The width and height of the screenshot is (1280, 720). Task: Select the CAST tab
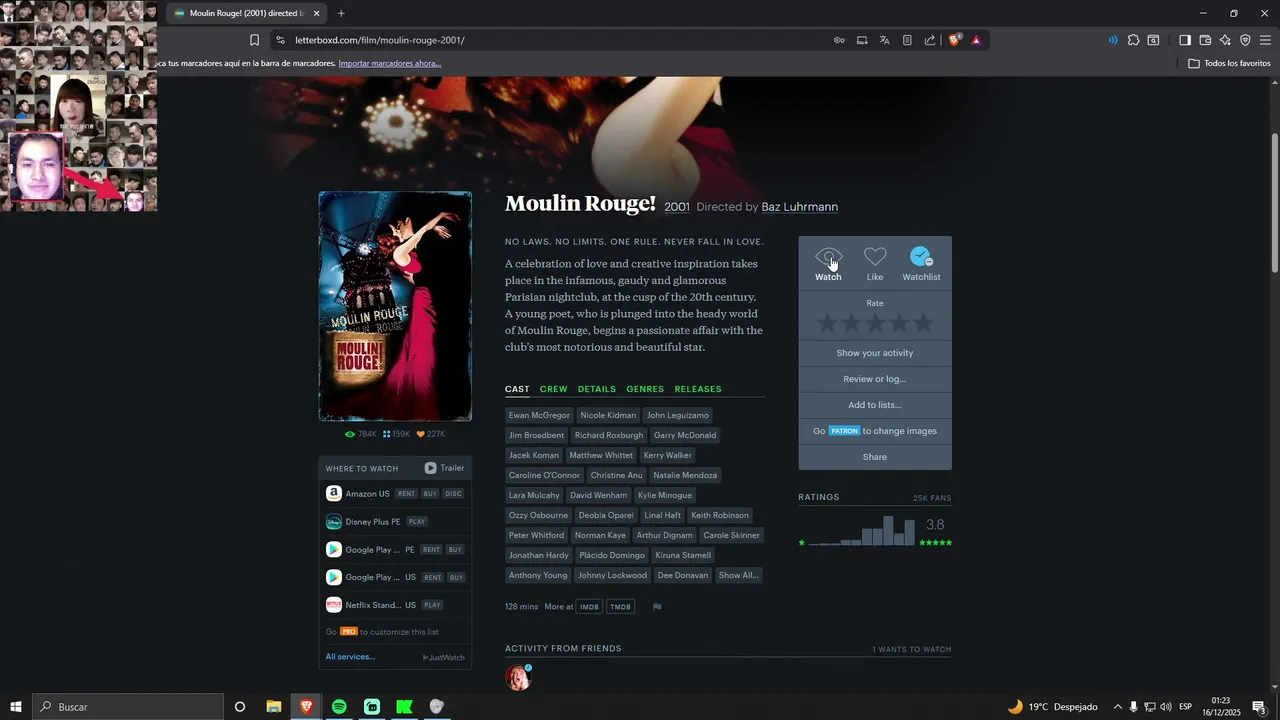click(517, 389)
